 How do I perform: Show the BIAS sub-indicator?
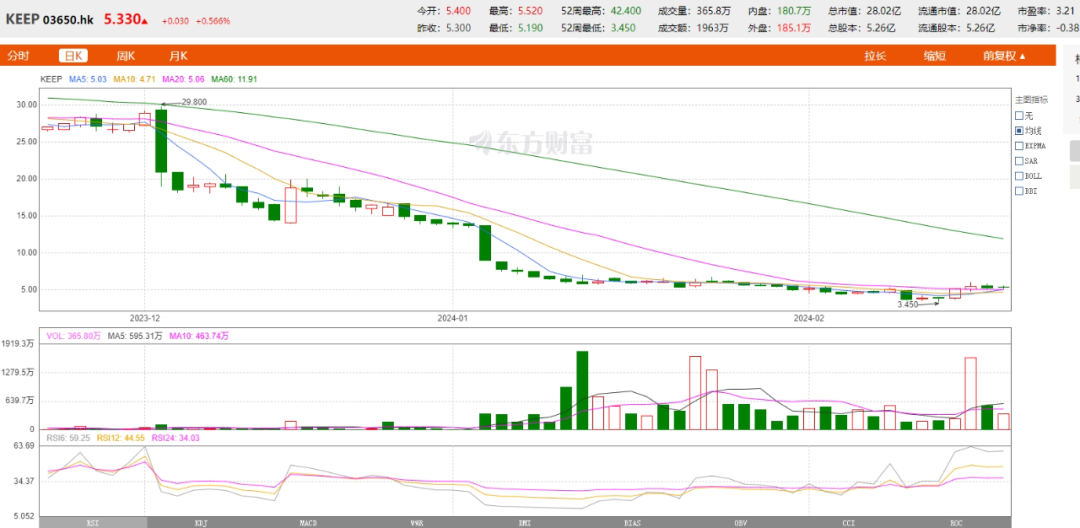point(632,522)
